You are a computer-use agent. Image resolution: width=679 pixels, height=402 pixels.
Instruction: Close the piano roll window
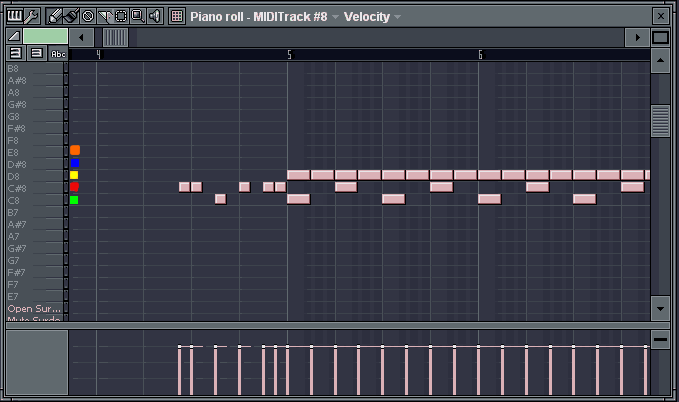661,16
